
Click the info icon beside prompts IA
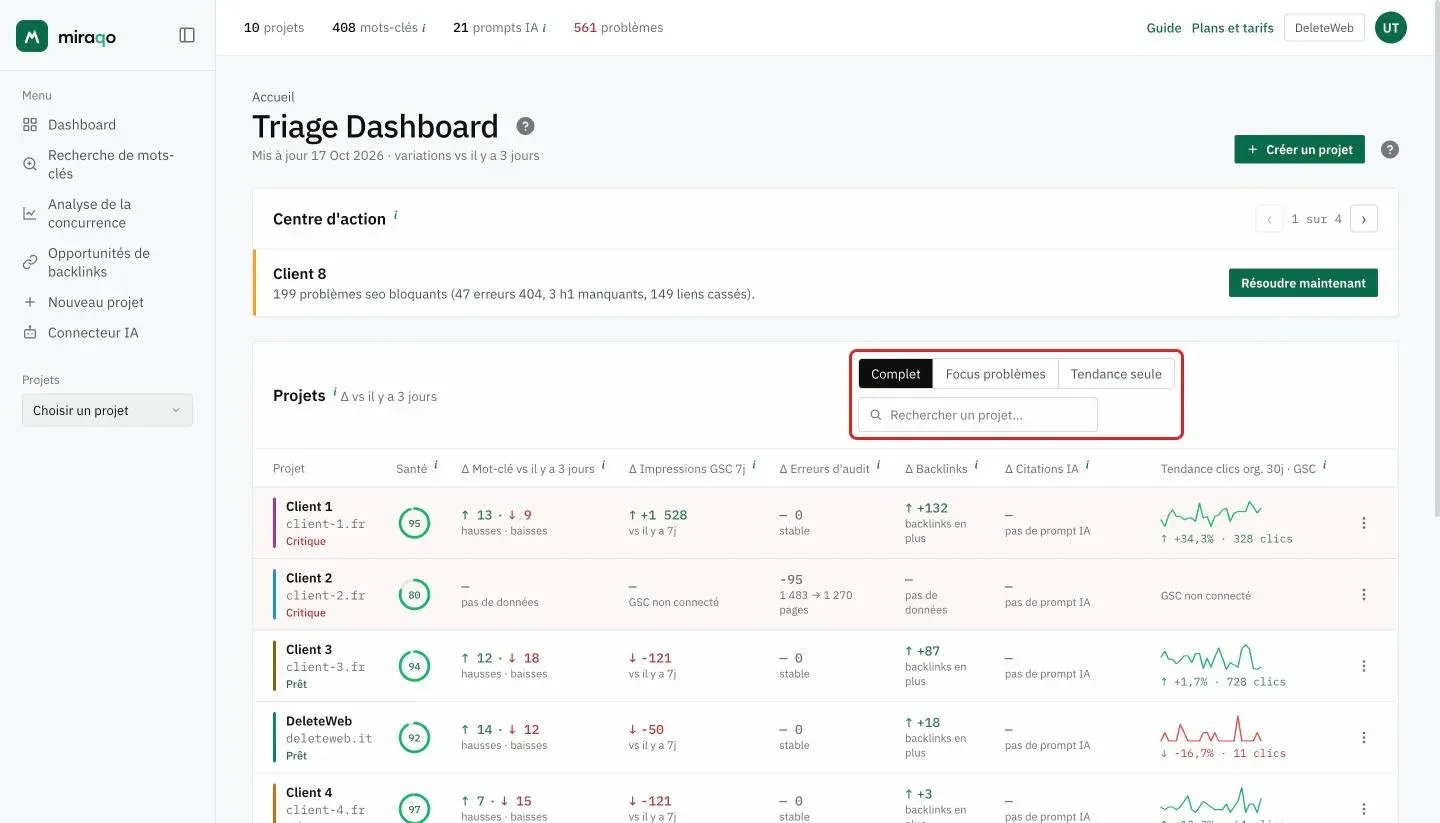544,28
